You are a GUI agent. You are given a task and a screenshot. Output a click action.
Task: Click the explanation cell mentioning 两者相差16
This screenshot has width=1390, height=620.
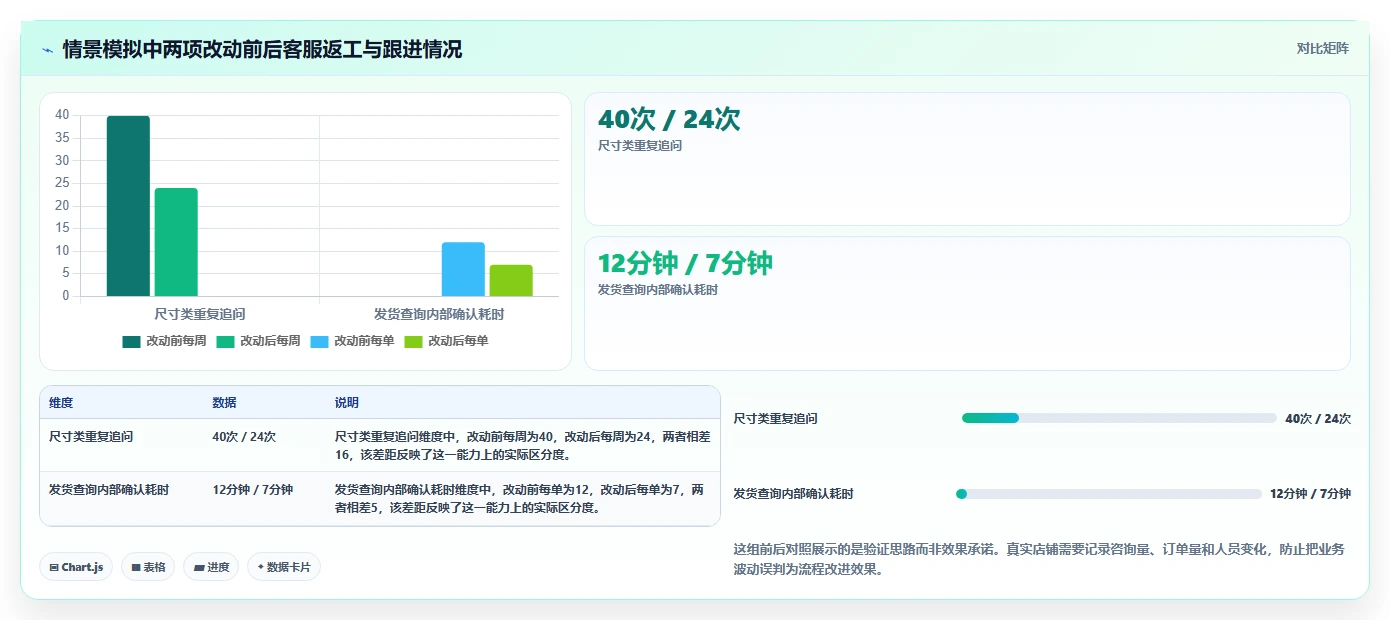[522, 446]
